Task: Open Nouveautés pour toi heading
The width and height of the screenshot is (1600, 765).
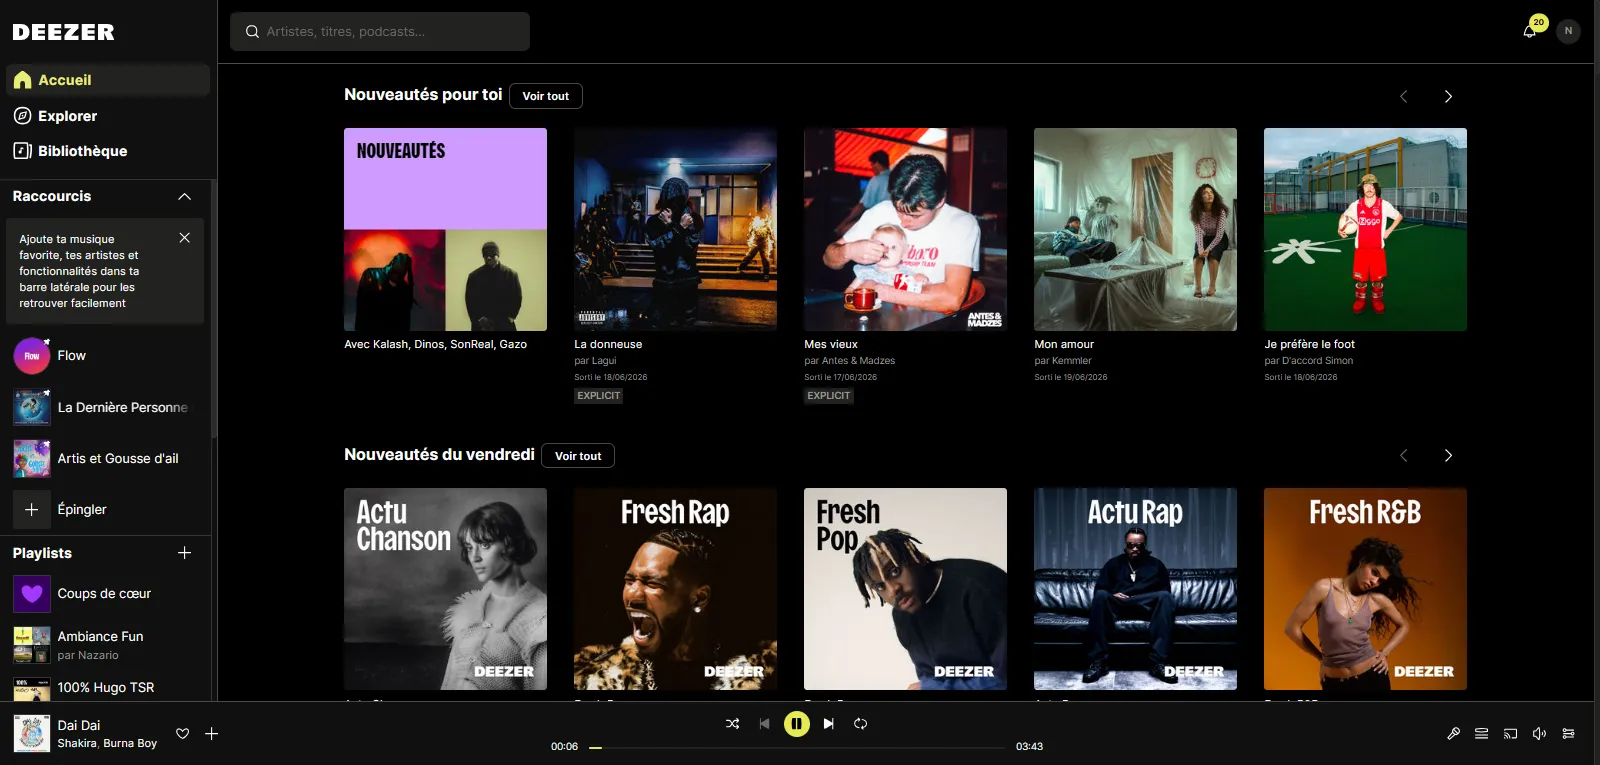Action: click(x=423, y=95)
